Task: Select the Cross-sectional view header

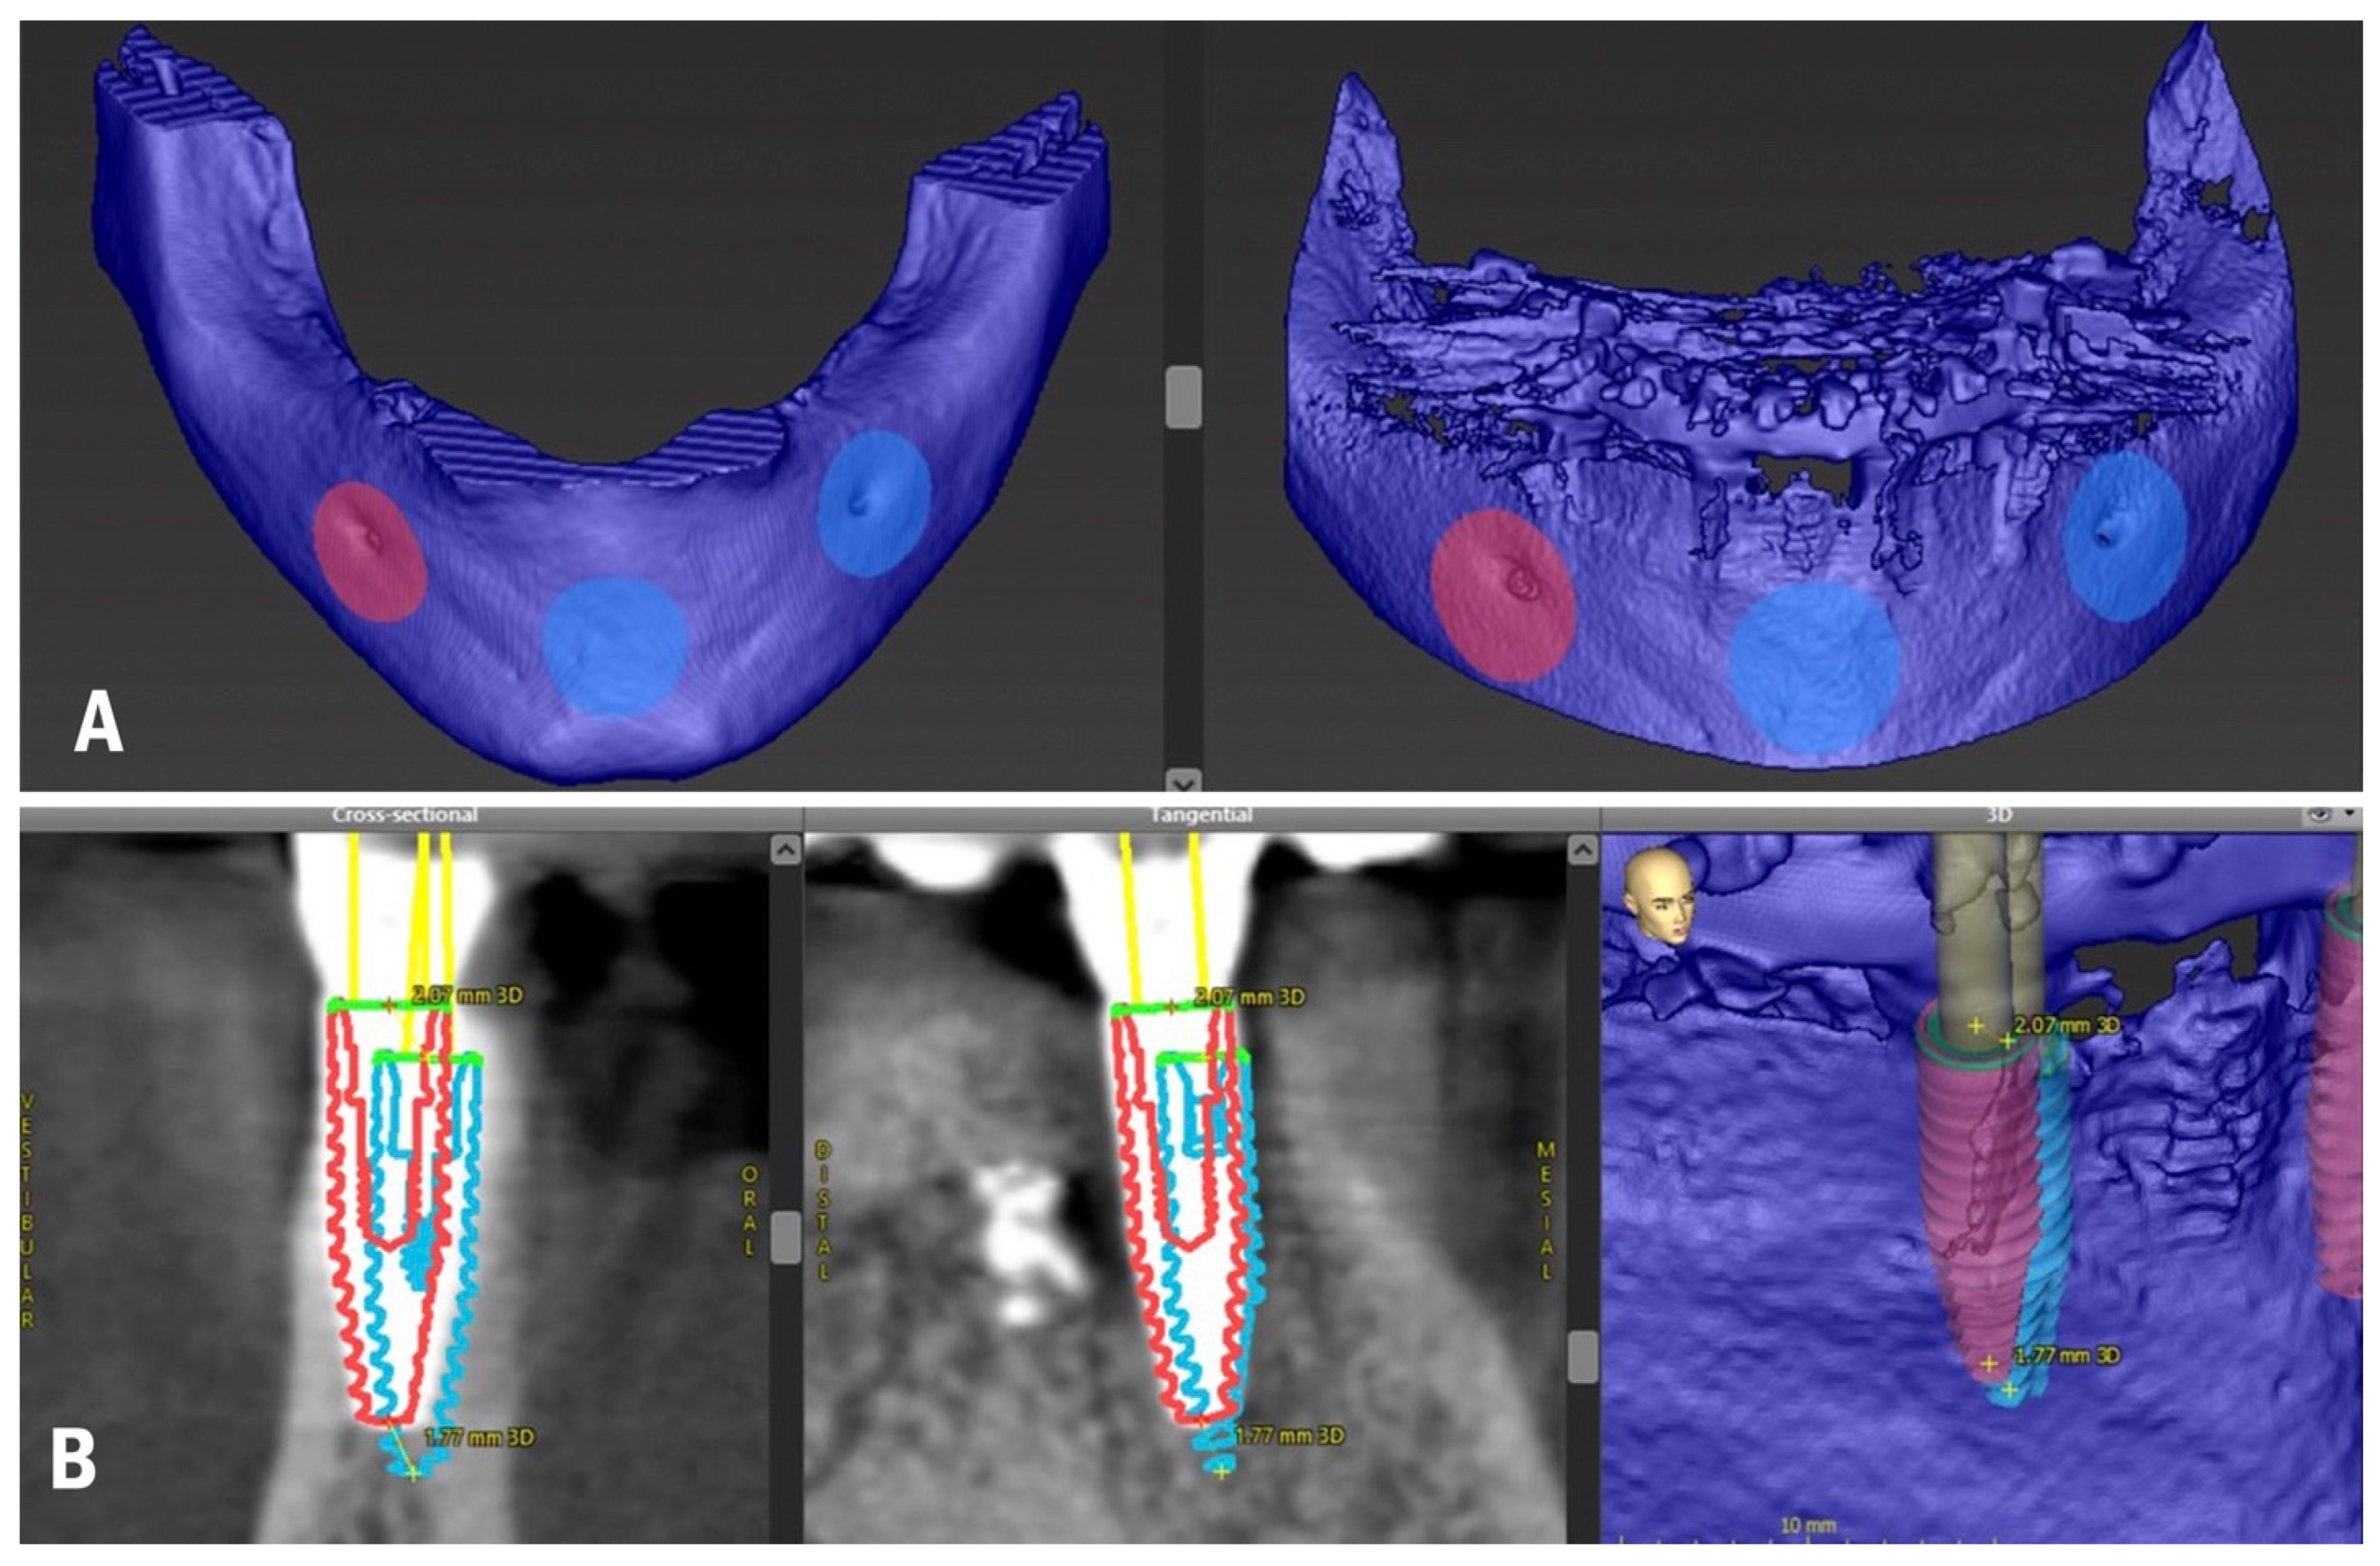Action: pos(405,816)
